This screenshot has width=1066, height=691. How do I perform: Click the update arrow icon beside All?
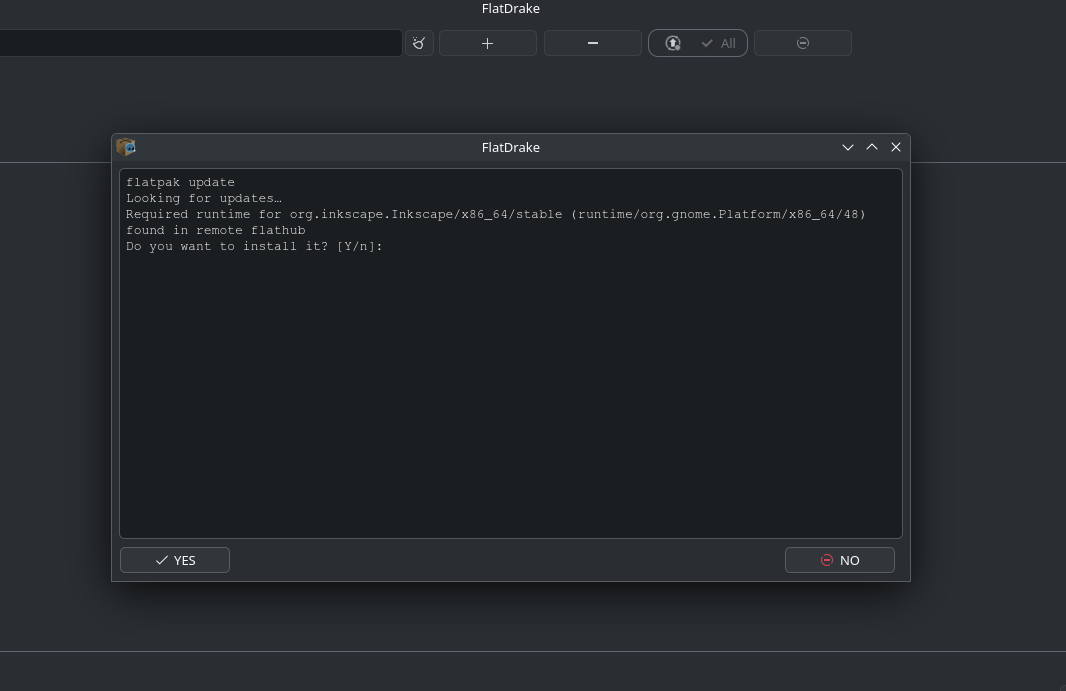click(672, 44)
